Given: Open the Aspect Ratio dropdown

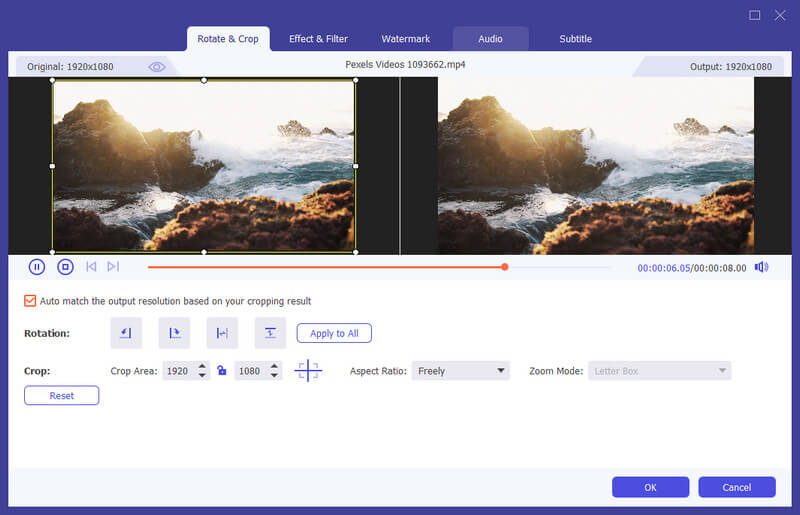Looking at the screenshot, I should point(461,371).
